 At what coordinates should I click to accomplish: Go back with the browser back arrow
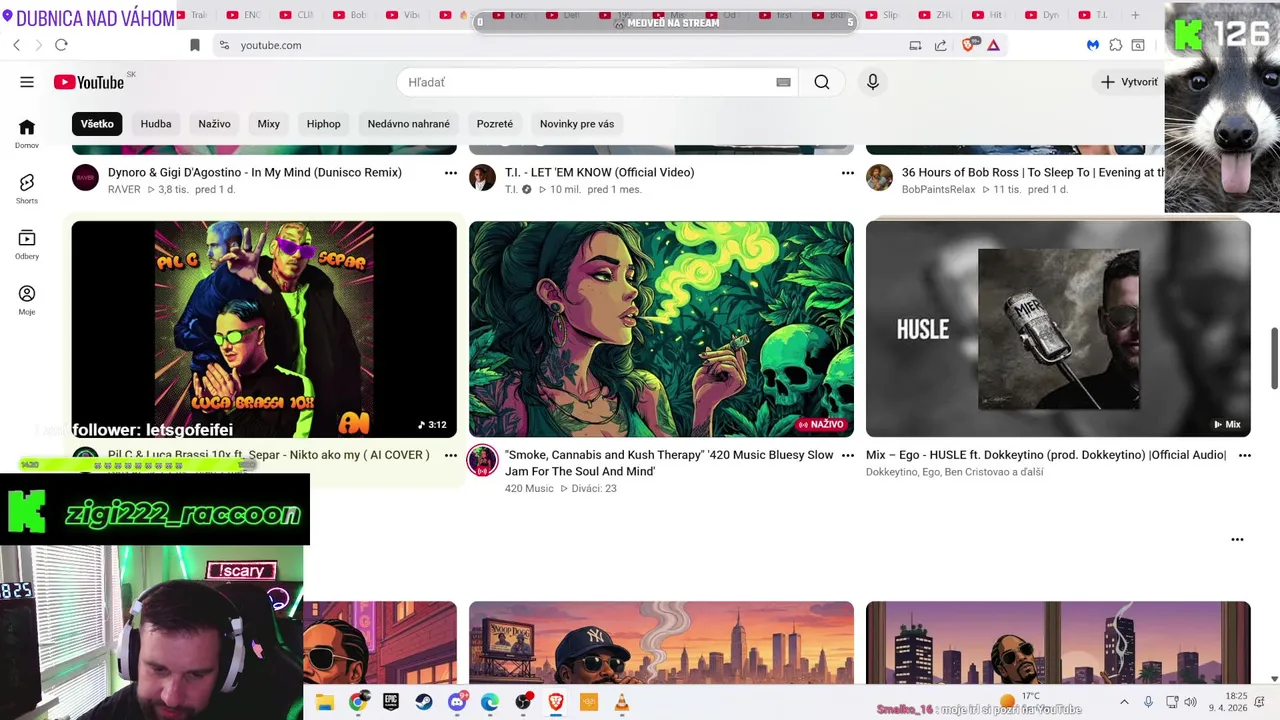coord(16,45)
